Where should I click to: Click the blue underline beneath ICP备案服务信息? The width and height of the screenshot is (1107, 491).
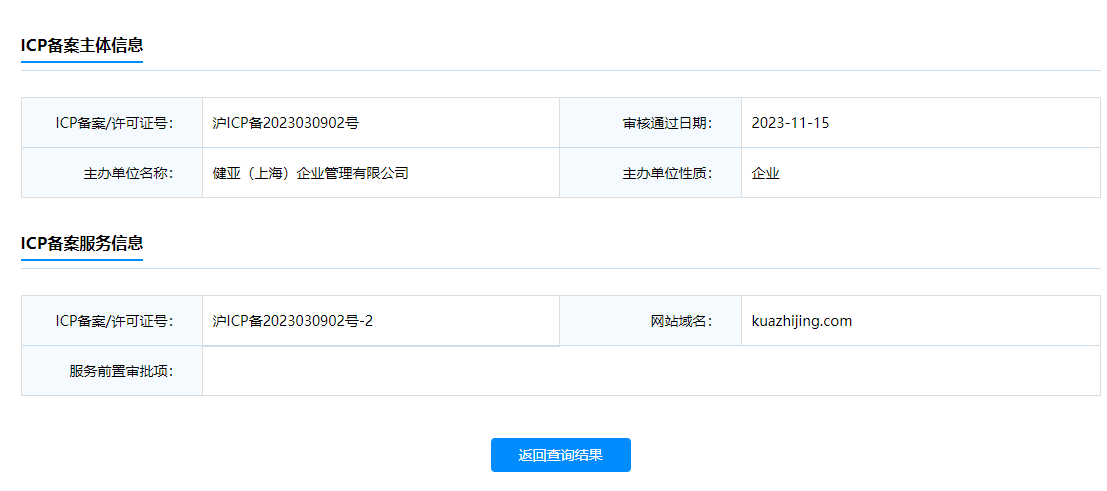point(82,260)
